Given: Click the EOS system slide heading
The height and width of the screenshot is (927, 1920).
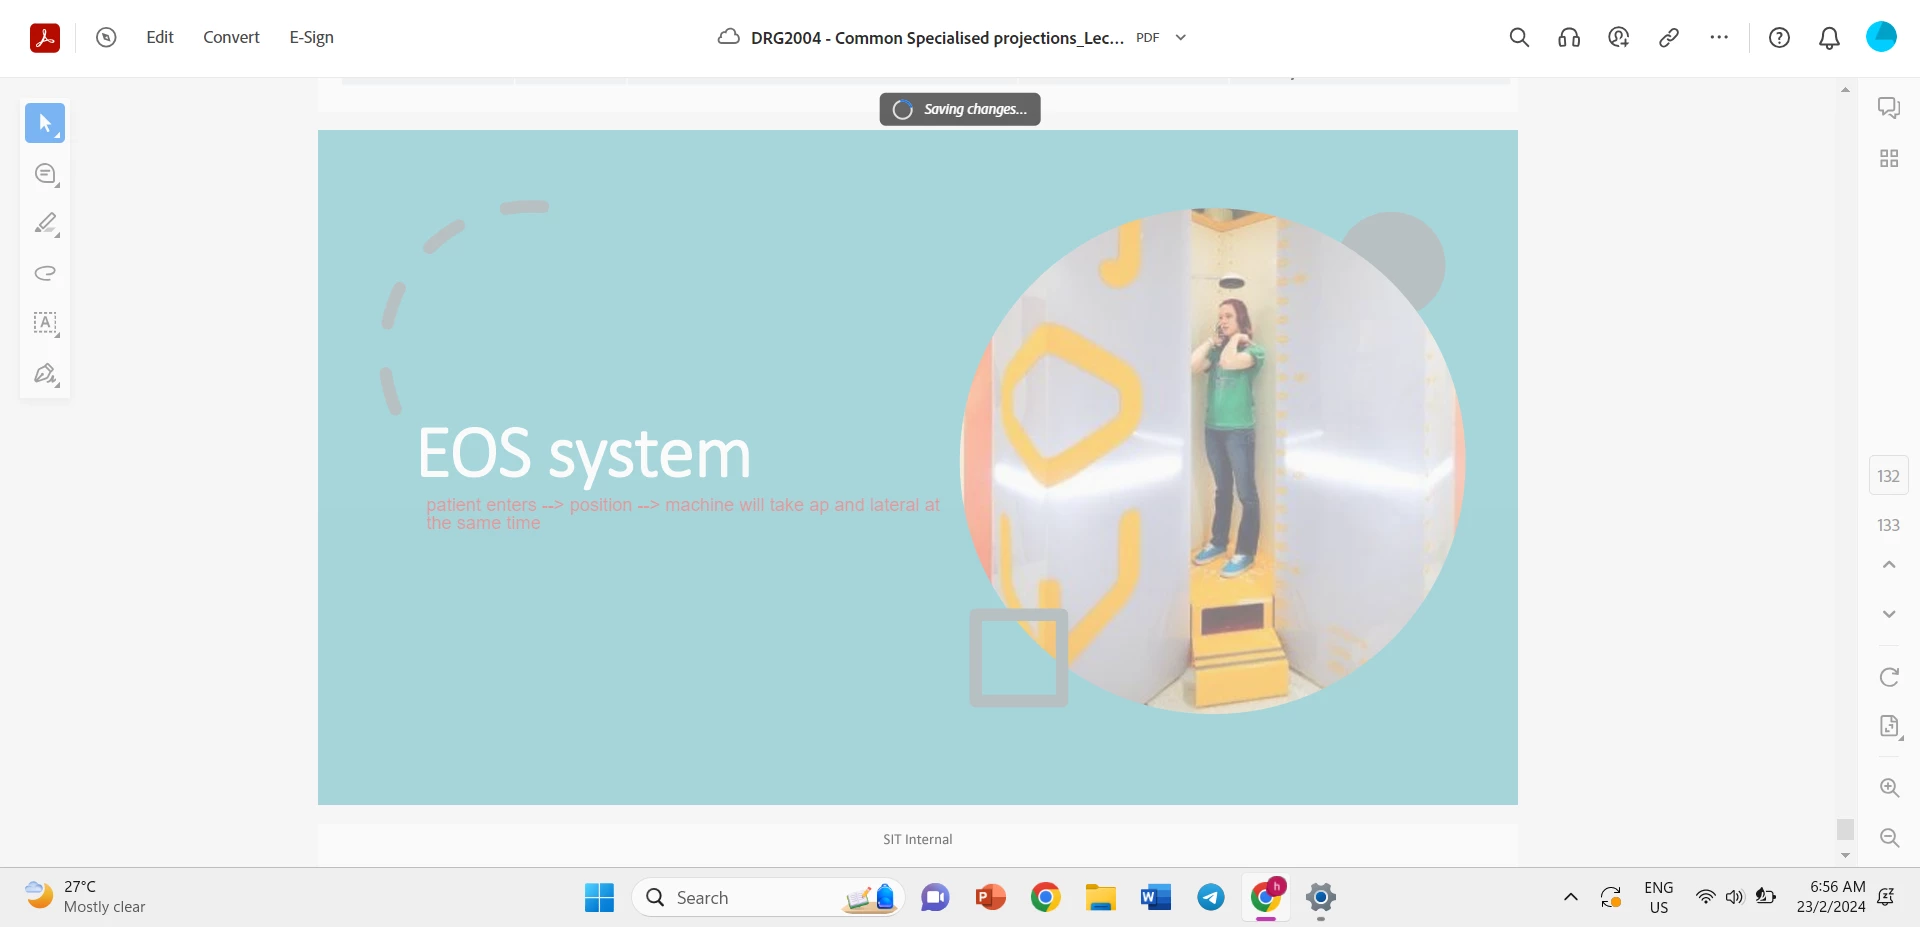Looking at the screenshot, I should (584, 455).
